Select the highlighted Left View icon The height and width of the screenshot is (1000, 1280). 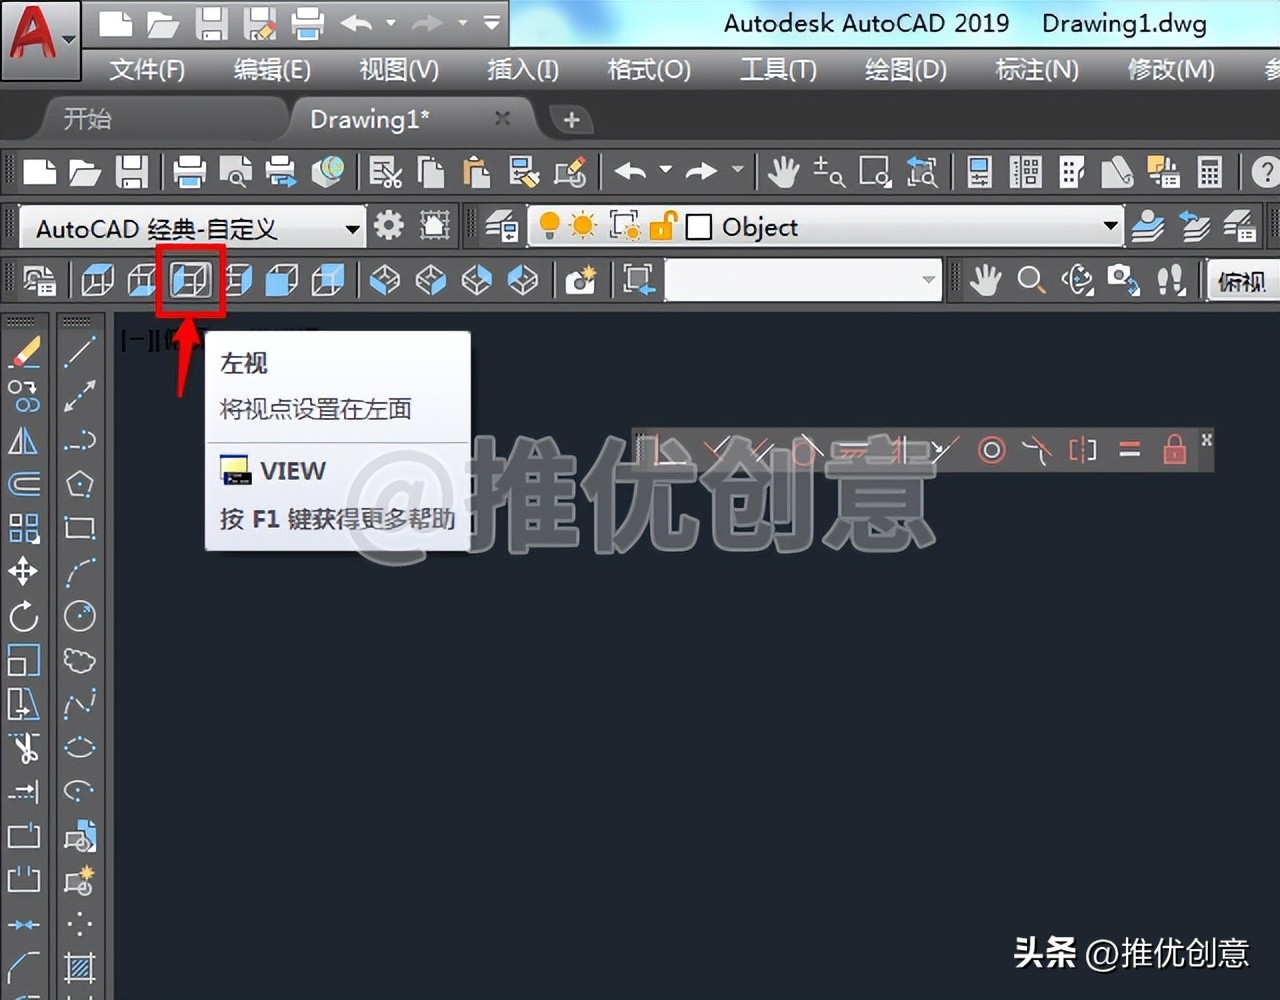point(190,280)
